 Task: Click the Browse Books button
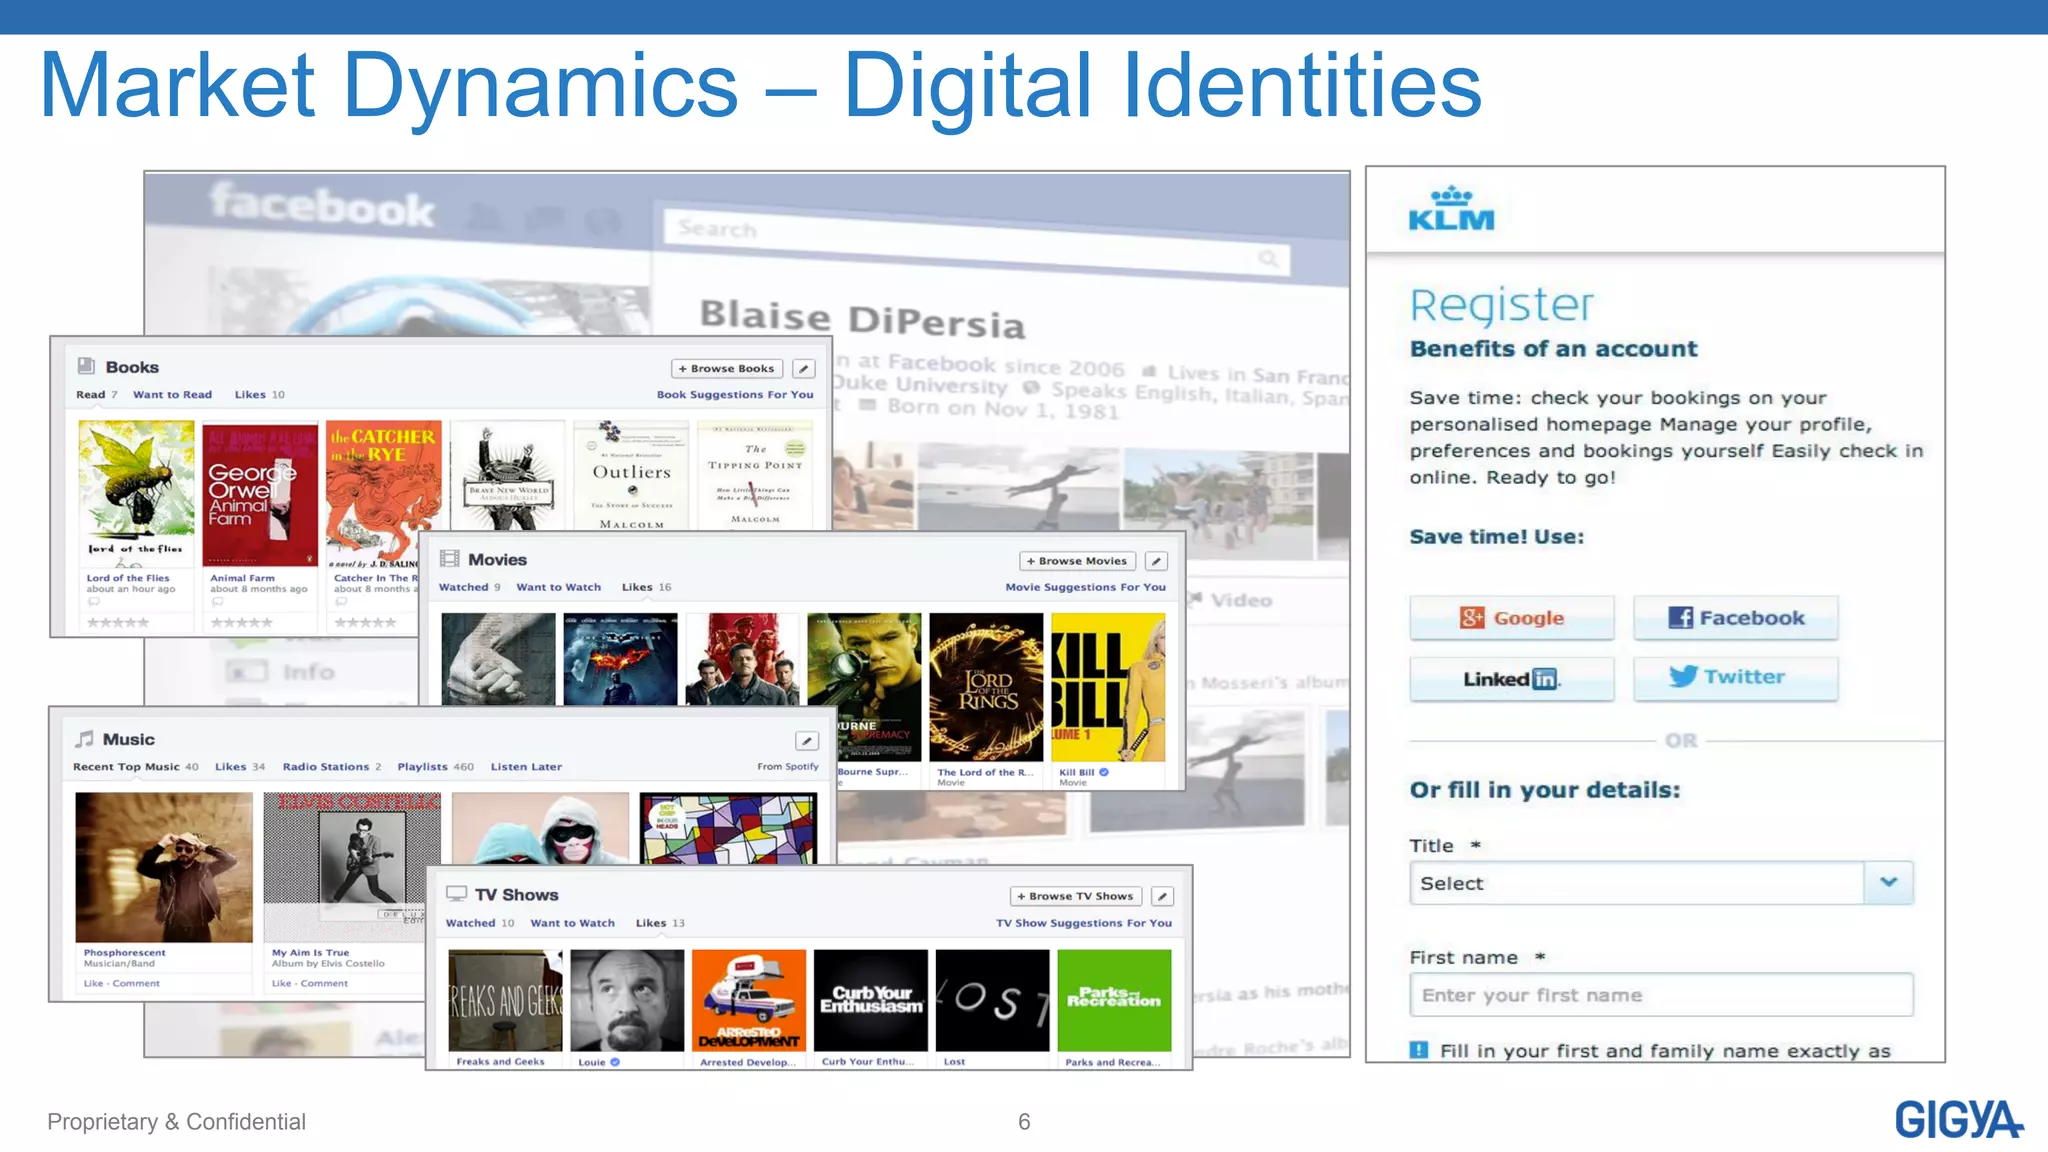tap(727, 369)
